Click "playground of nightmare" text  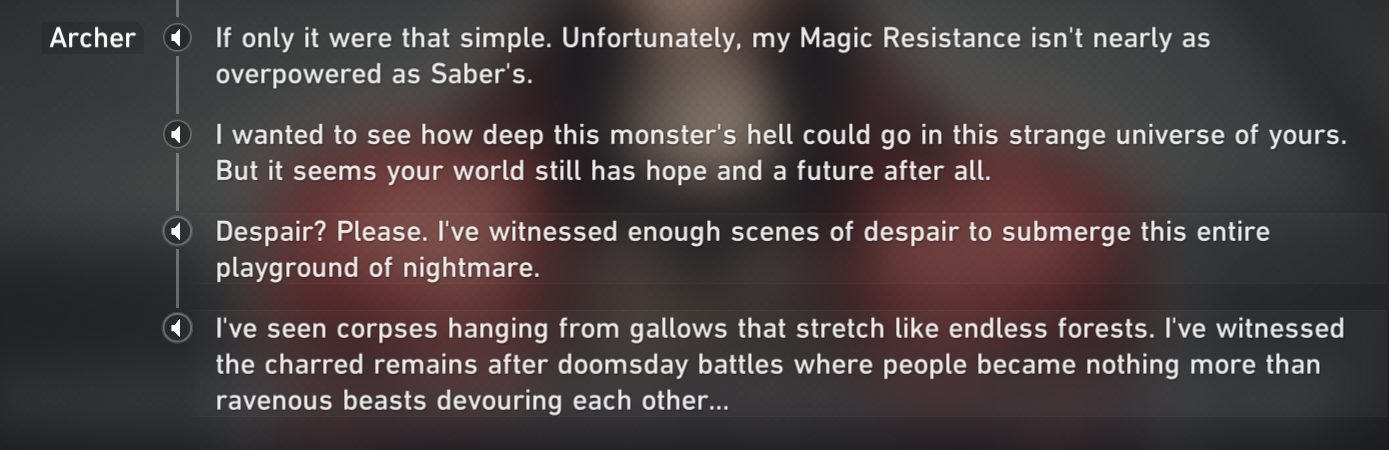(377, 268)
